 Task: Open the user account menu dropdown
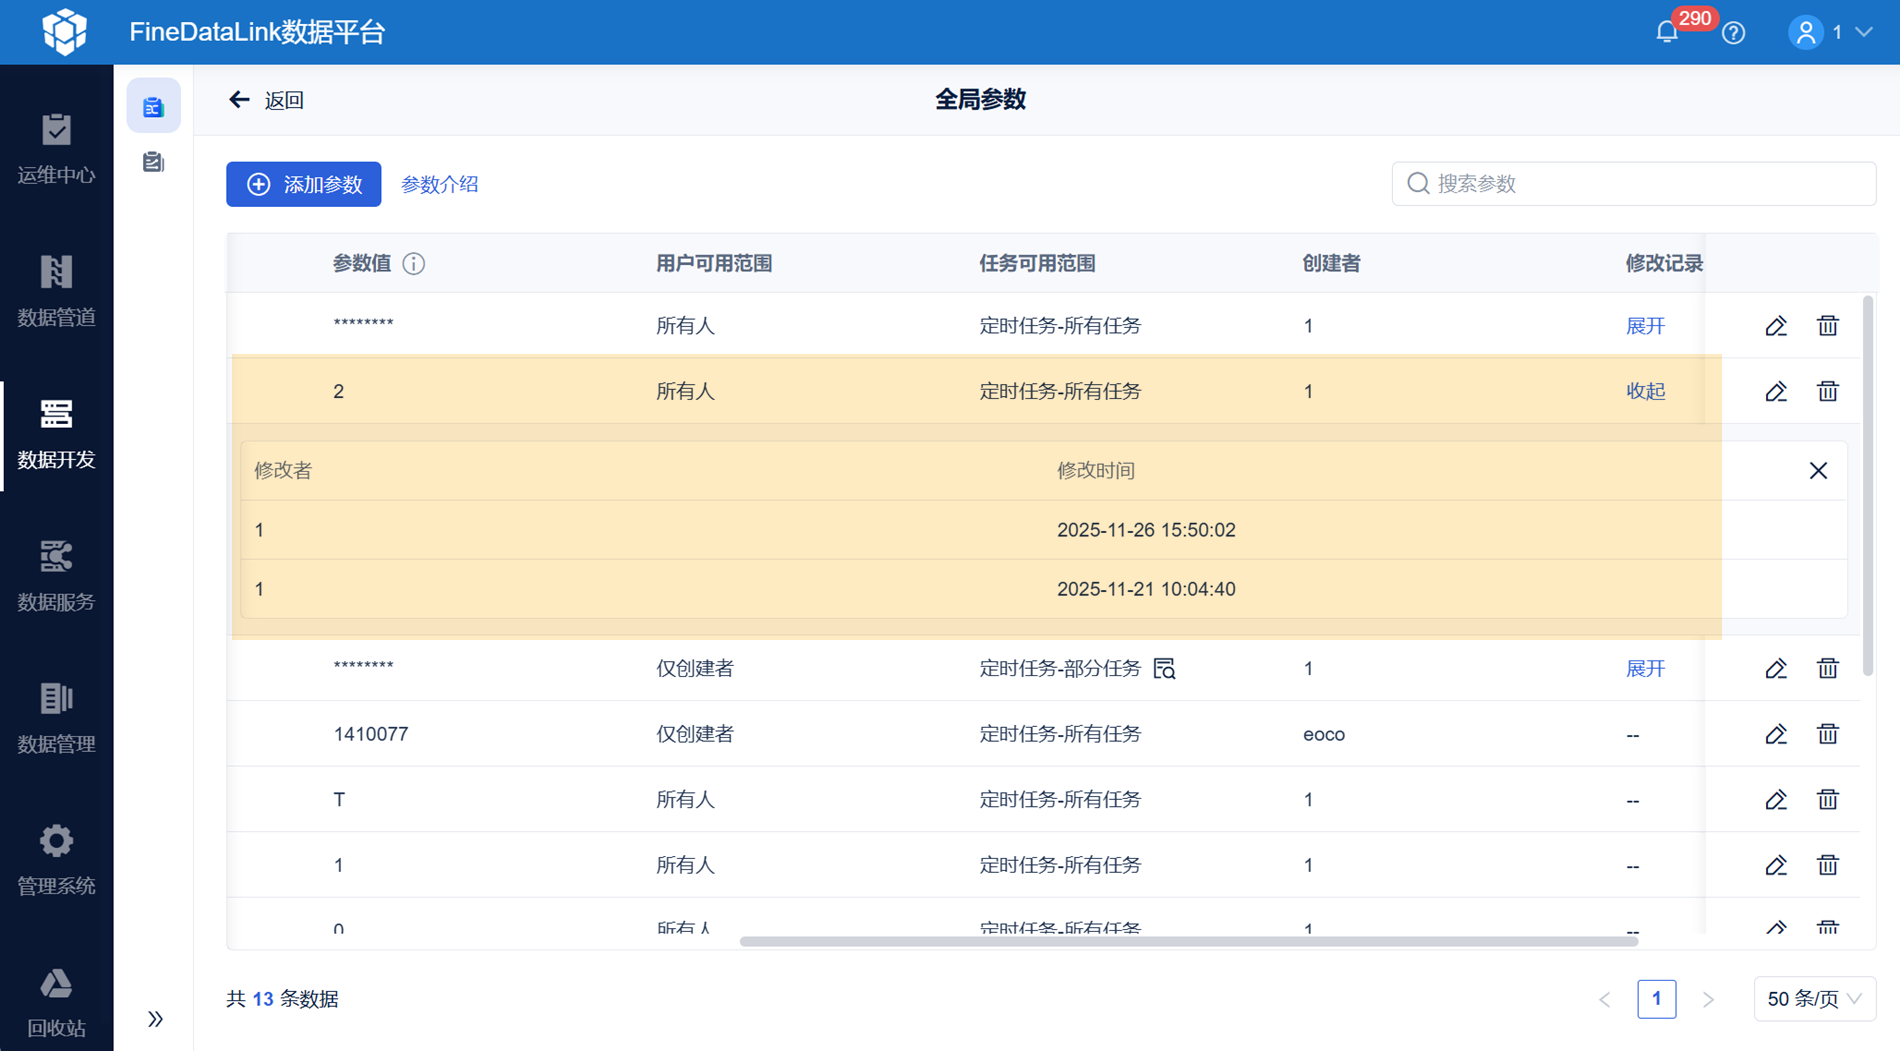point(1830,32)
